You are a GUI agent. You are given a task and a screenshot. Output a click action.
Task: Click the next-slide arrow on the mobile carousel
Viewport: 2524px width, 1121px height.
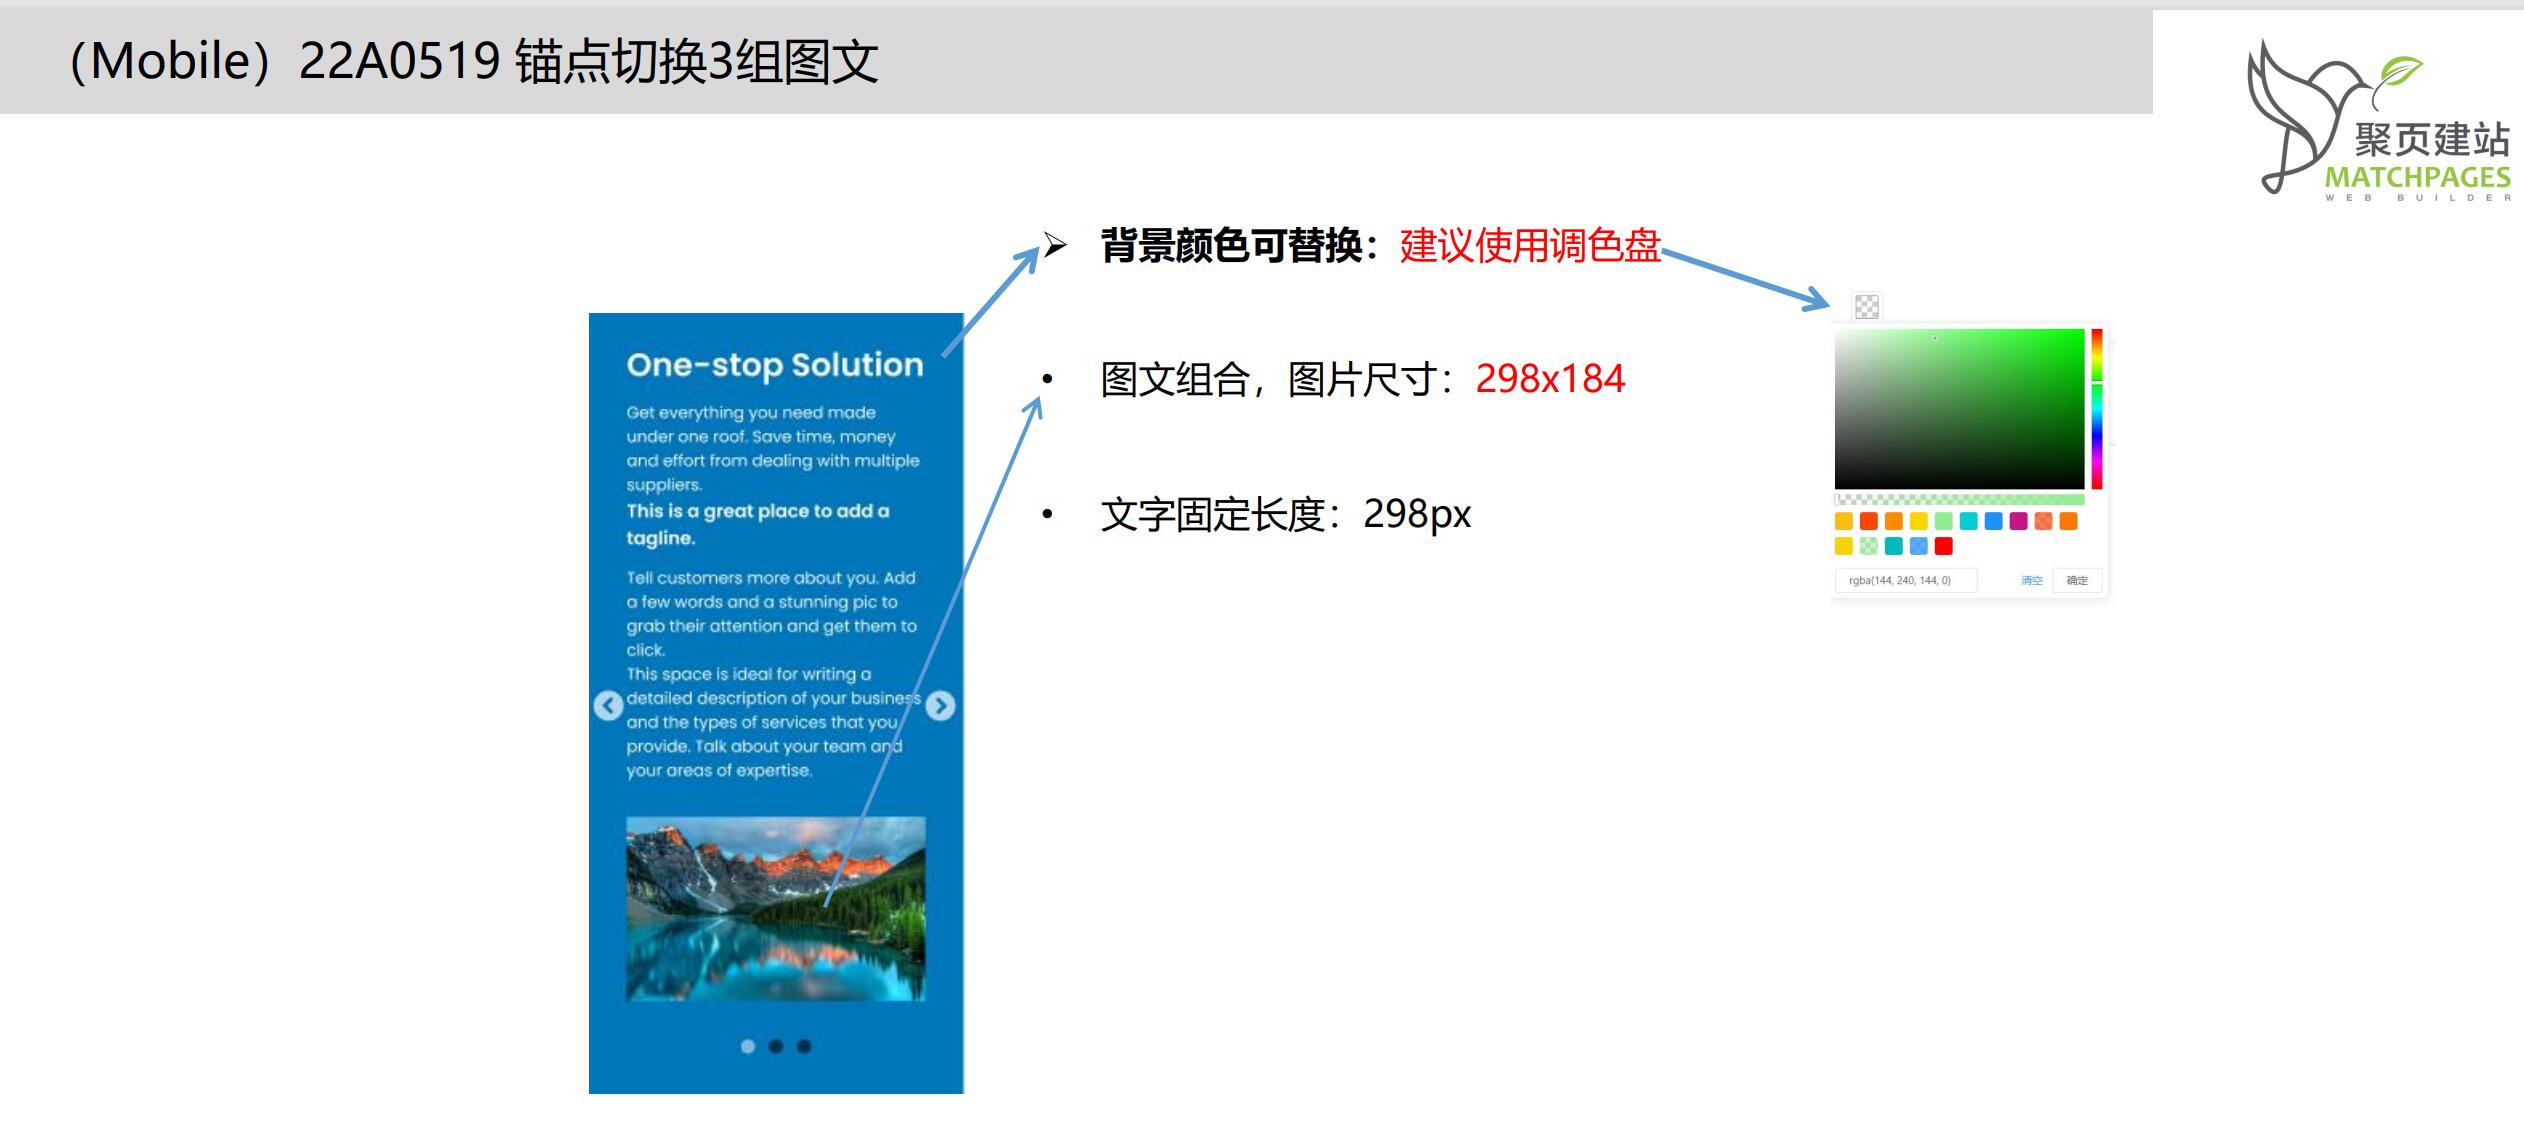940,706
